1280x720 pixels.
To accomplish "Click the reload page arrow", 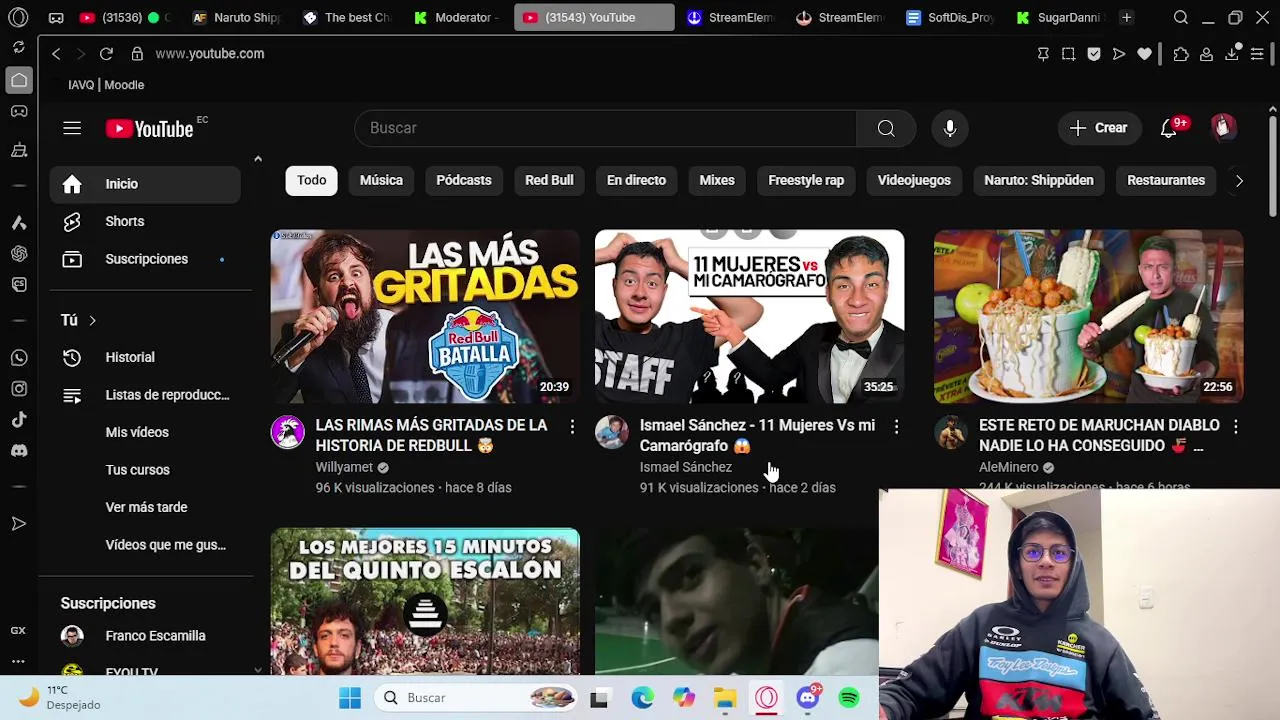I will [x=106, y=54].
